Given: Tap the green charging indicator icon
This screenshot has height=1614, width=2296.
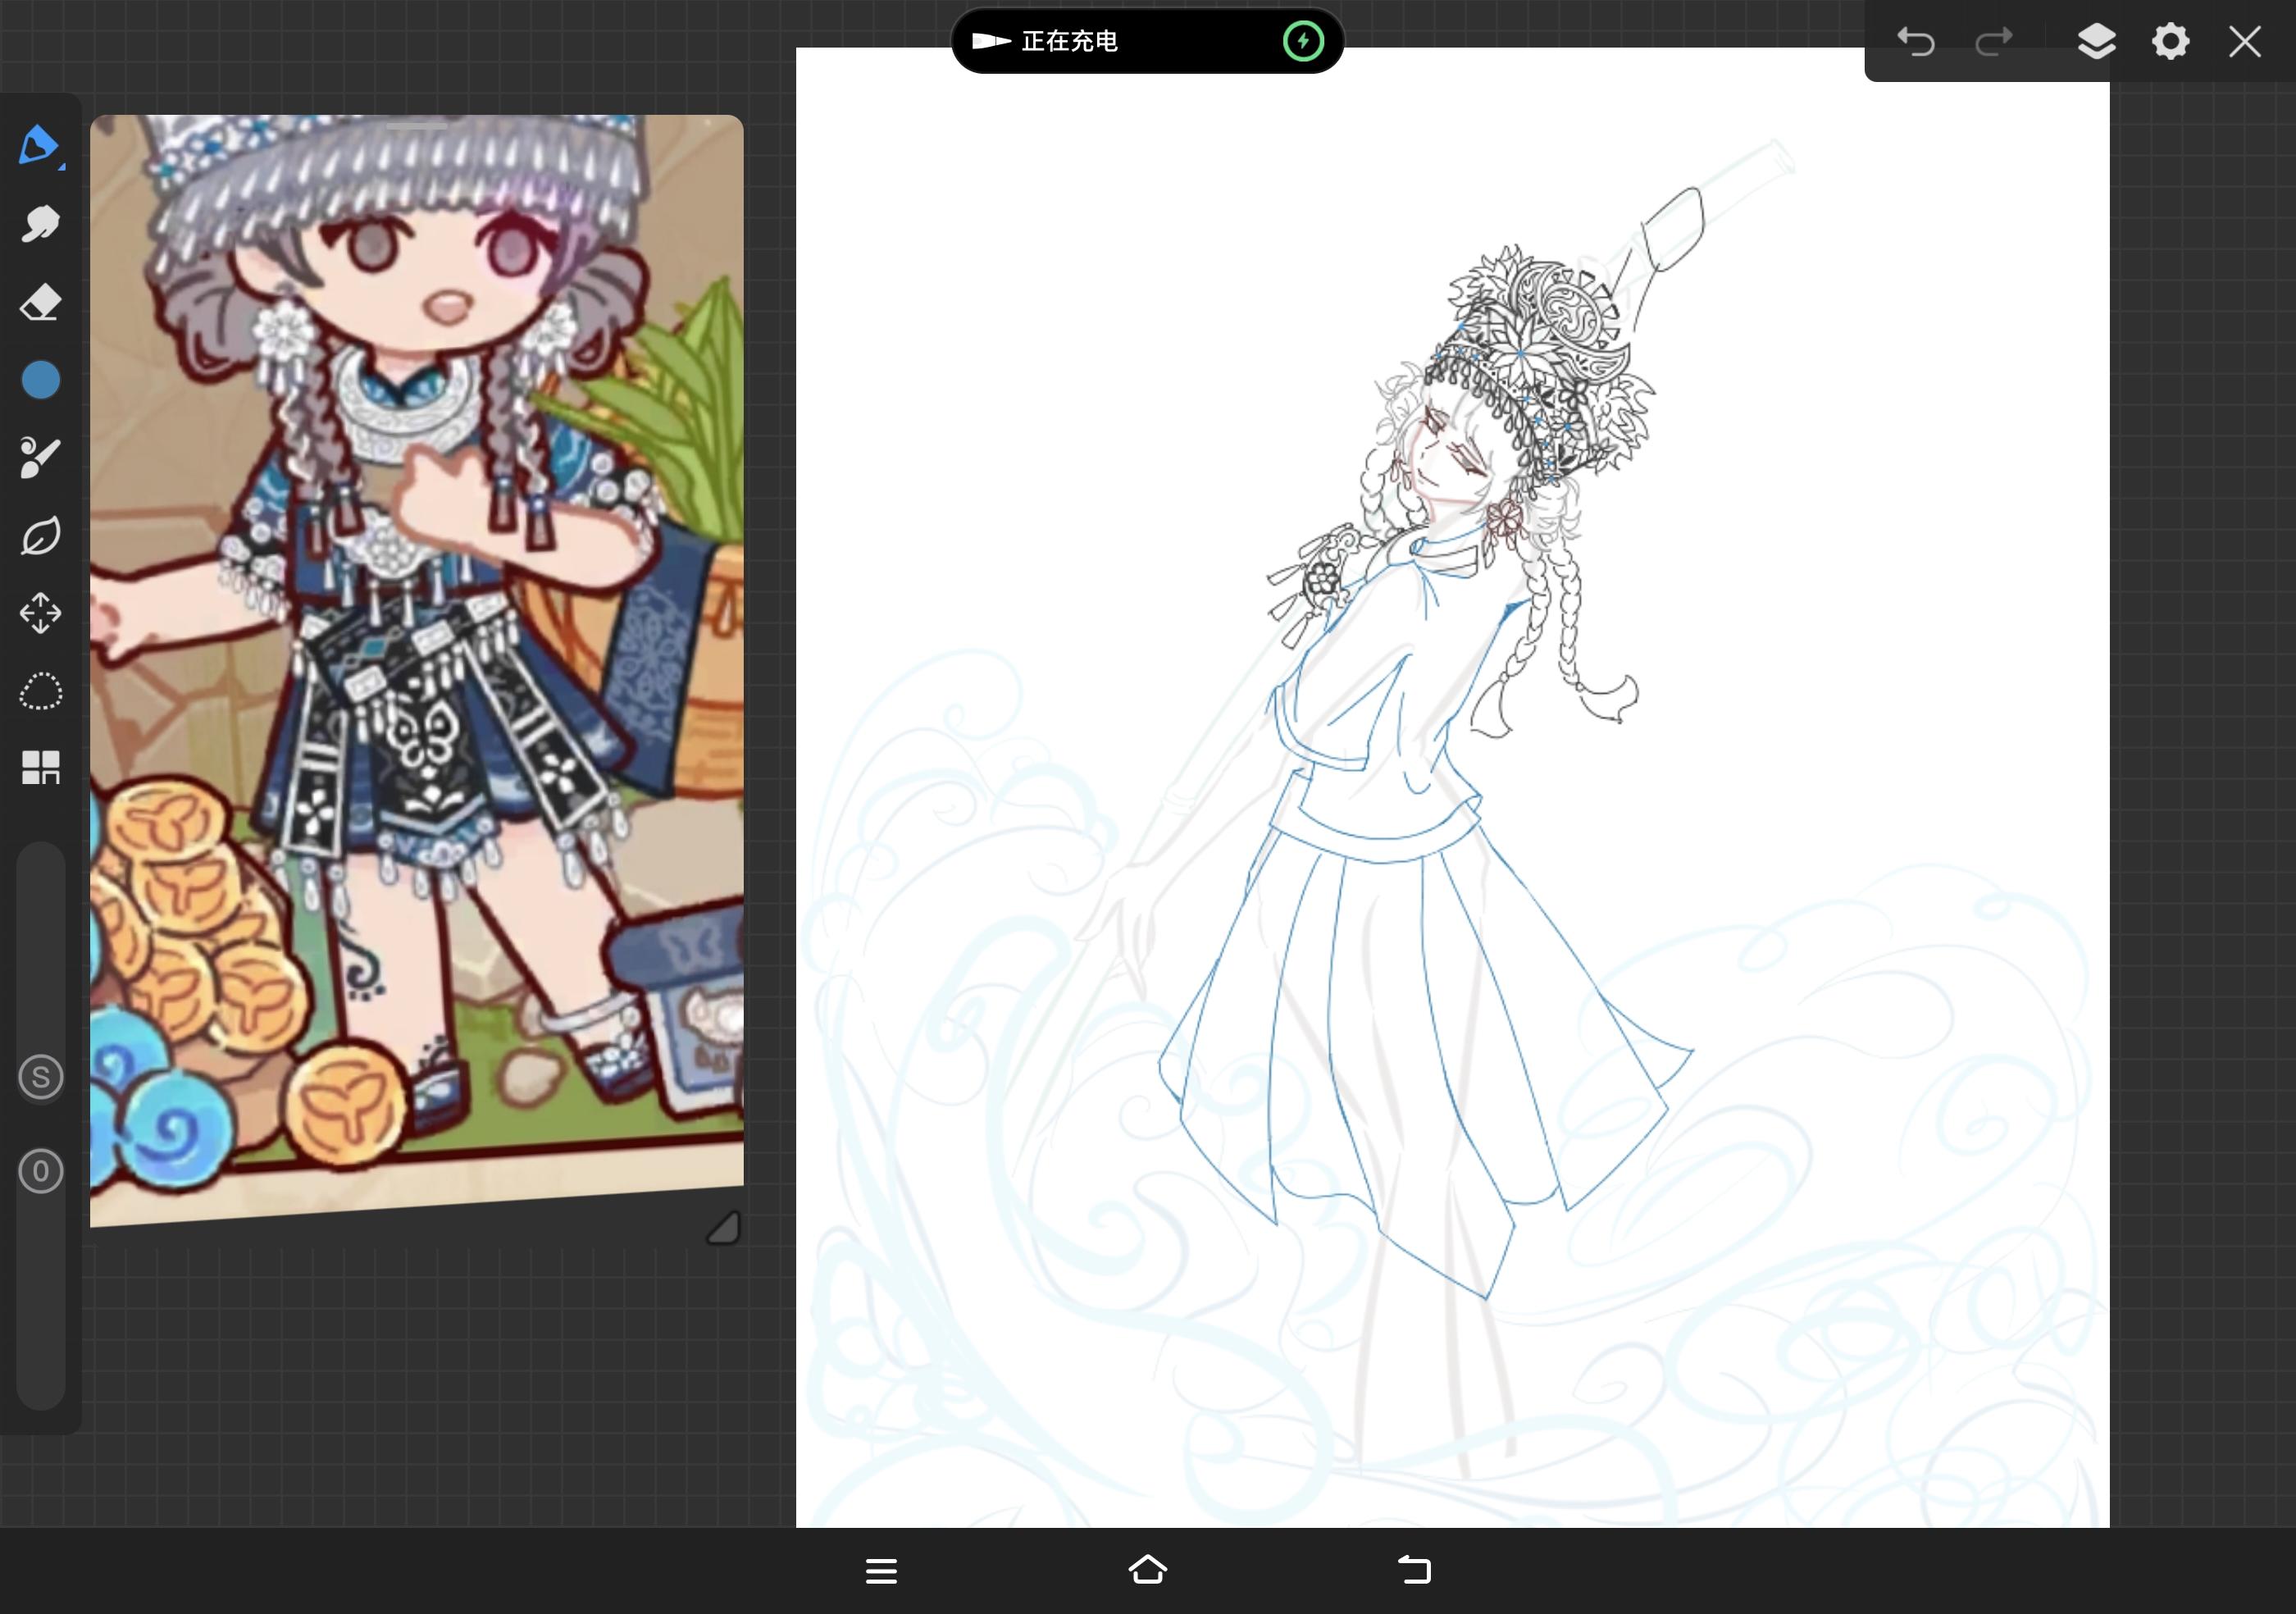Looking at the screenshot, I should tap(1303, 41).
